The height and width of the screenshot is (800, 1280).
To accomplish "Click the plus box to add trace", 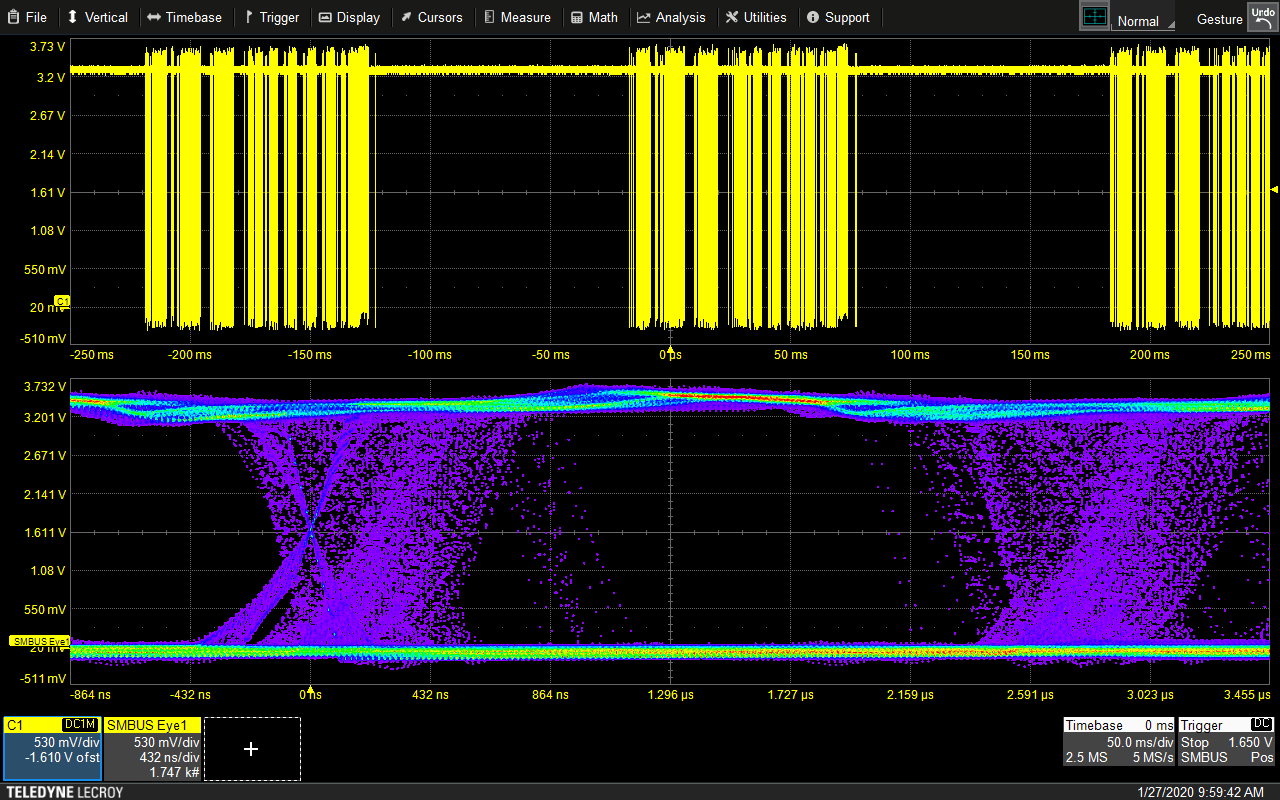I will coord(251,748).
